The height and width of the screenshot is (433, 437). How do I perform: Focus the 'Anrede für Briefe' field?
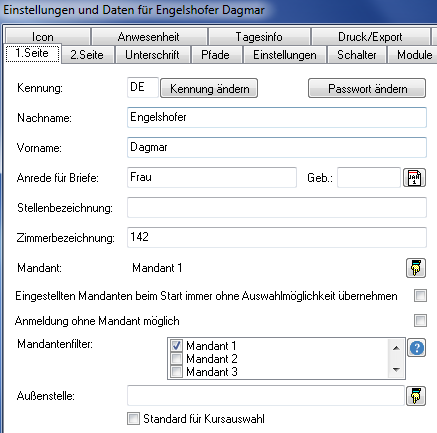click(x=212, y=177)
